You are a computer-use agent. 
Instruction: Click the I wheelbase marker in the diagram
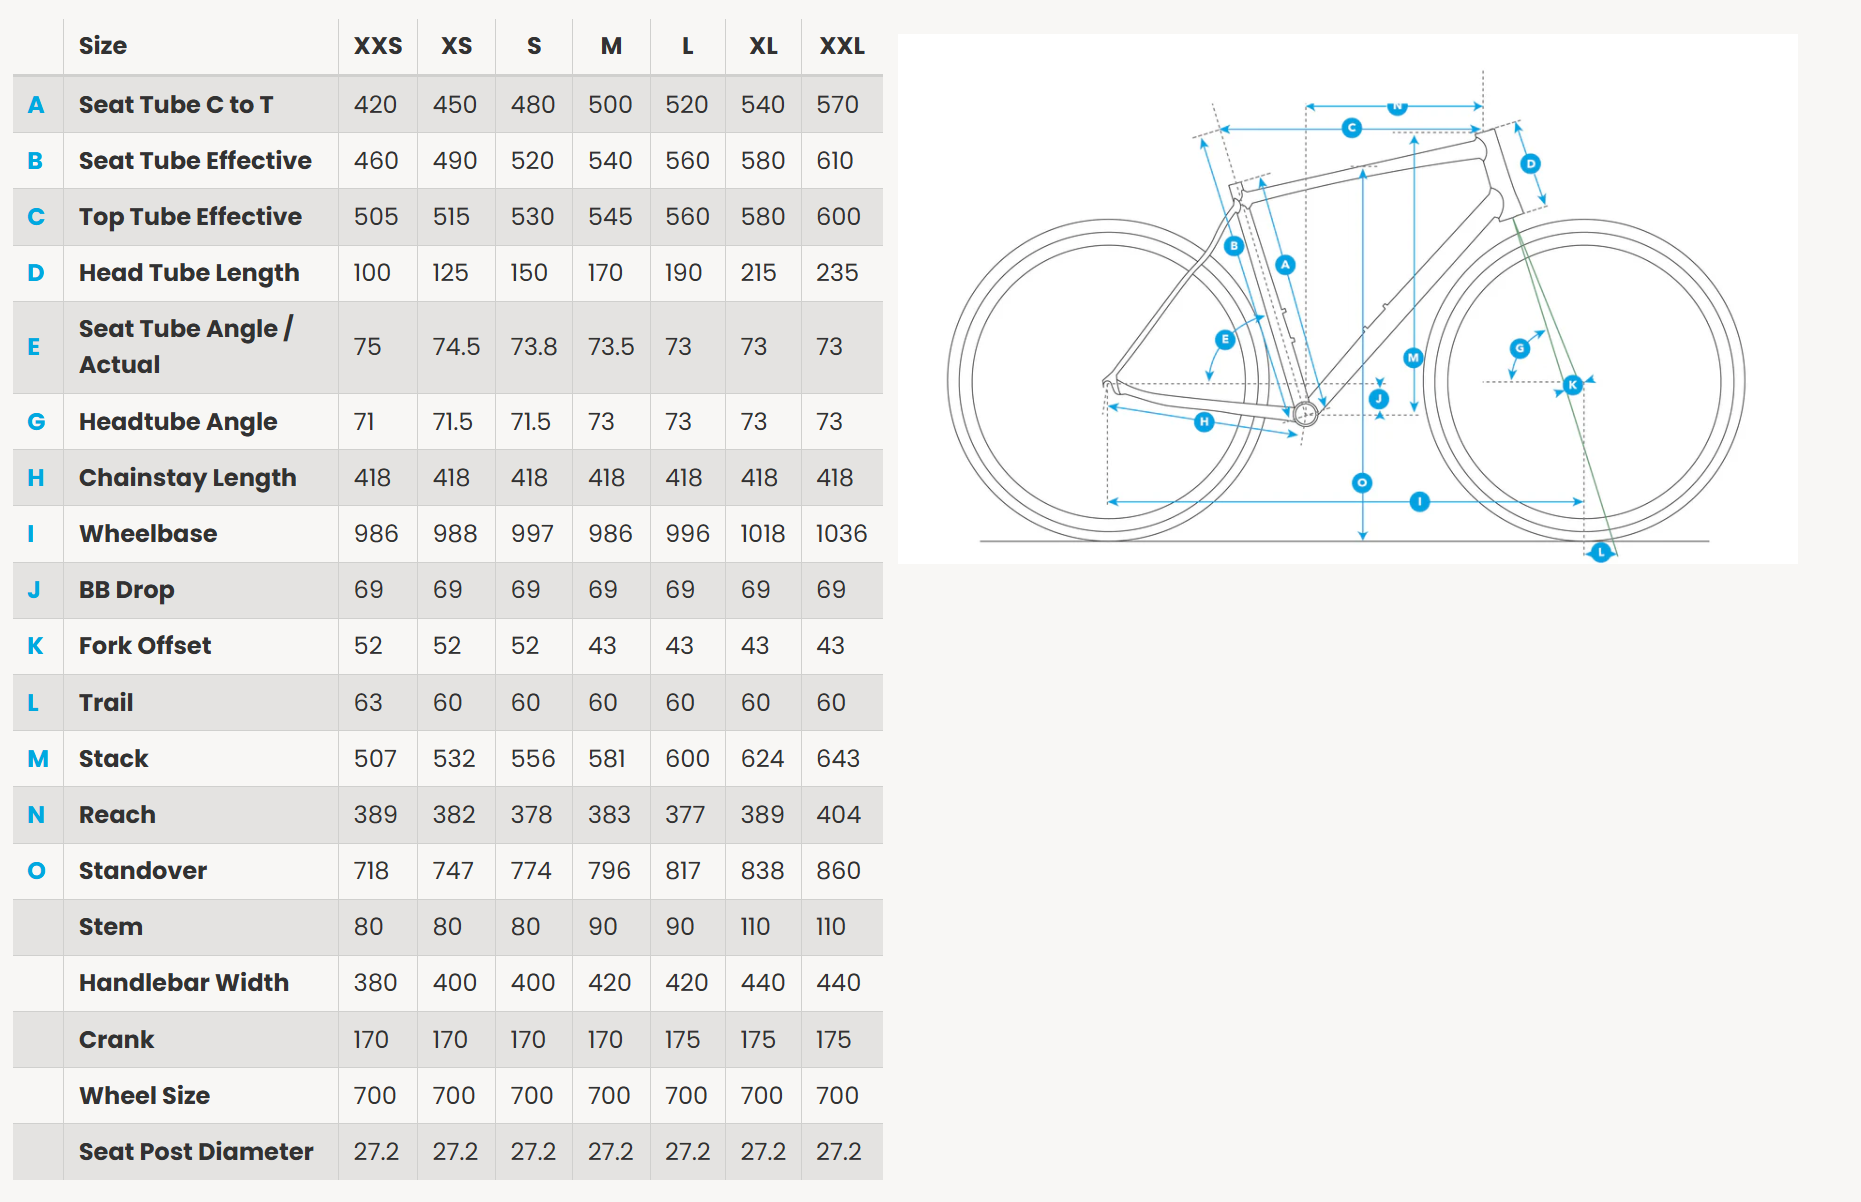1419,501
